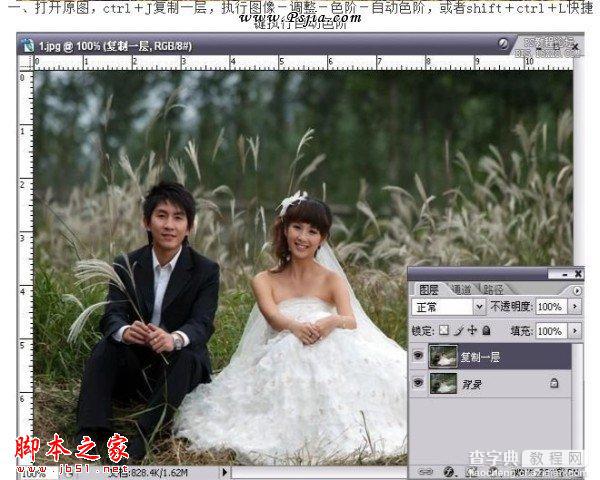Open the 填充 fill slider arrow

coord(574,331)
